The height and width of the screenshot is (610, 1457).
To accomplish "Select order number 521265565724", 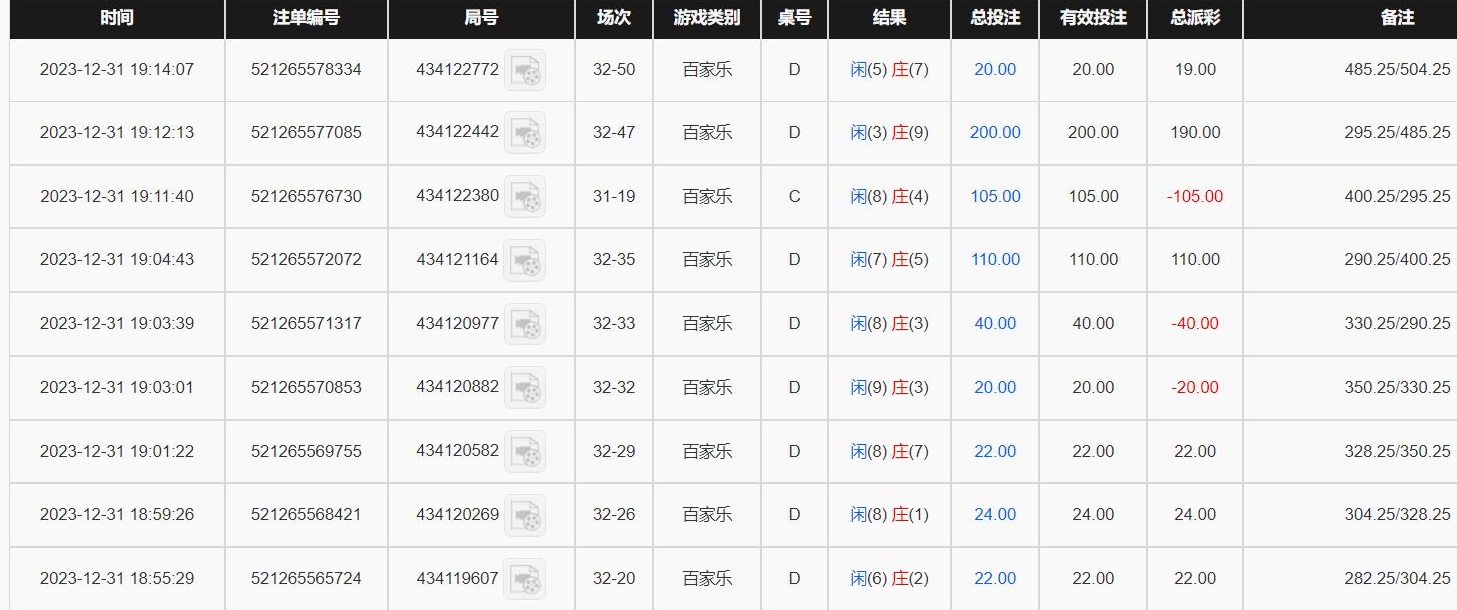I will (306, 578).
